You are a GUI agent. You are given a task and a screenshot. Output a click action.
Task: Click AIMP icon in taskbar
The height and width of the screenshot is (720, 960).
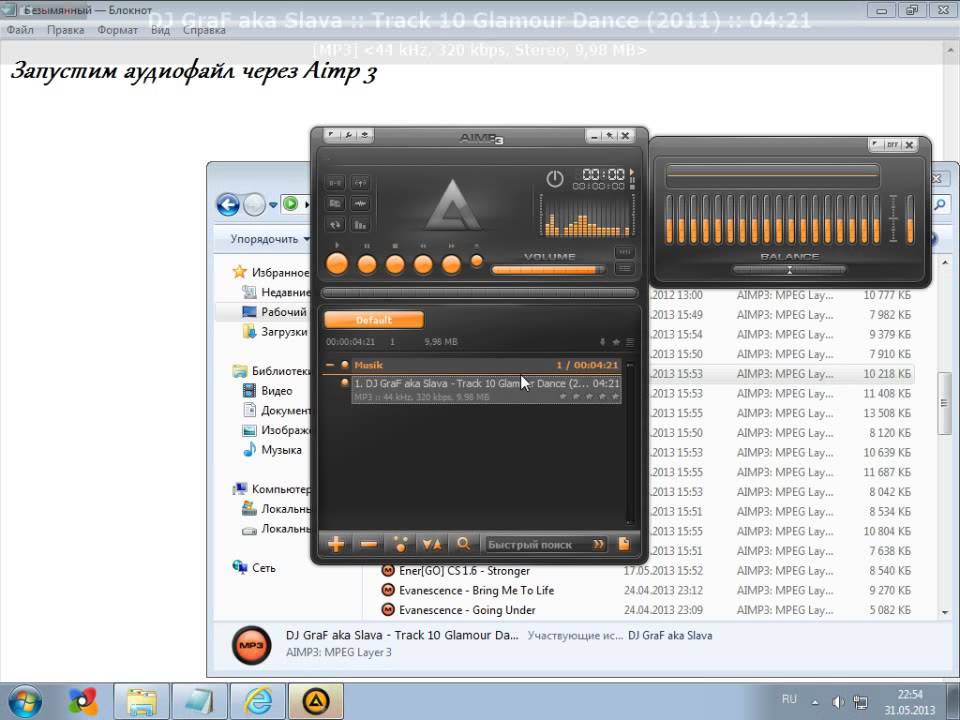pos(316,702)
